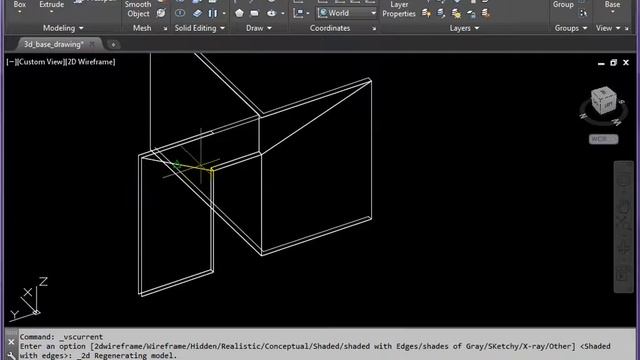Choose the X-ray option in command line

pos(537,346)
